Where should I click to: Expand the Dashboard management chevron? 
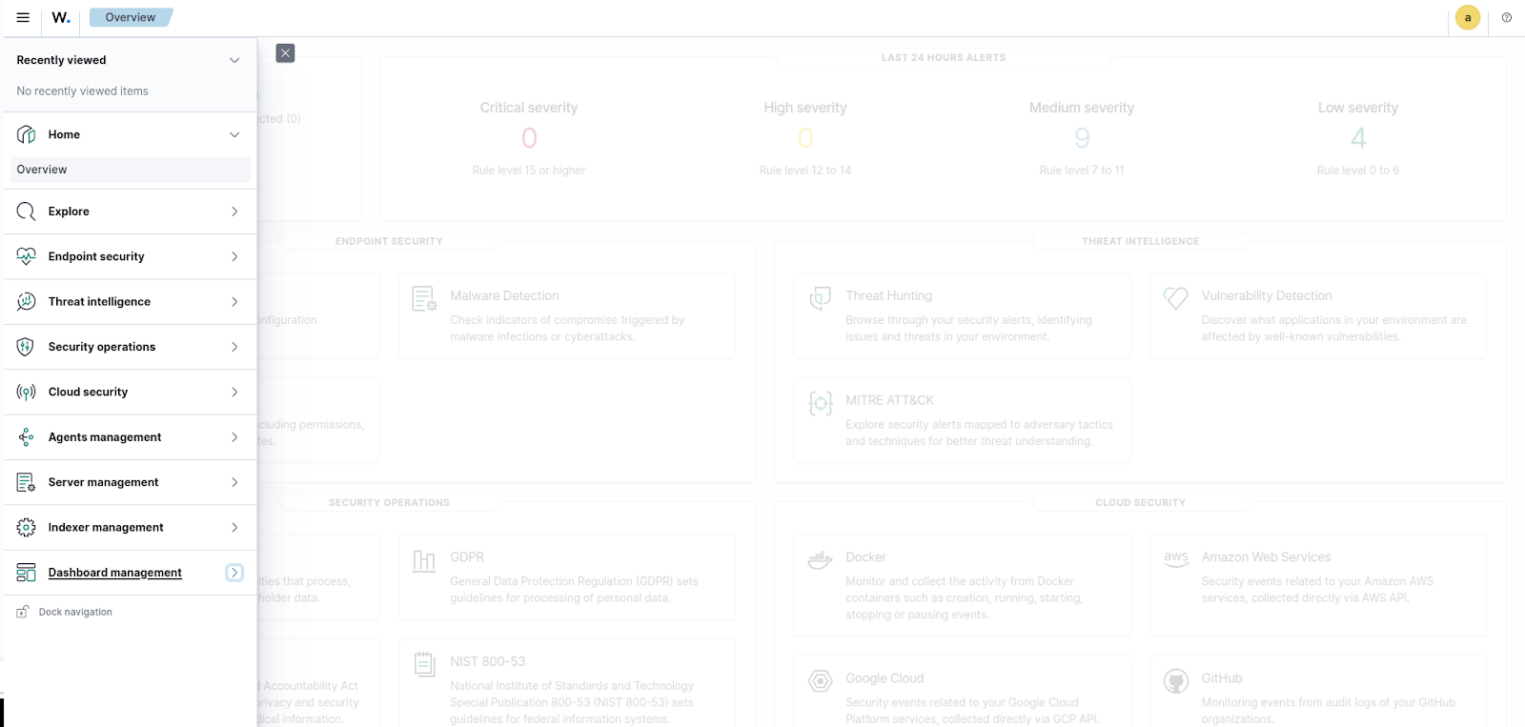[x=234, y=573]
